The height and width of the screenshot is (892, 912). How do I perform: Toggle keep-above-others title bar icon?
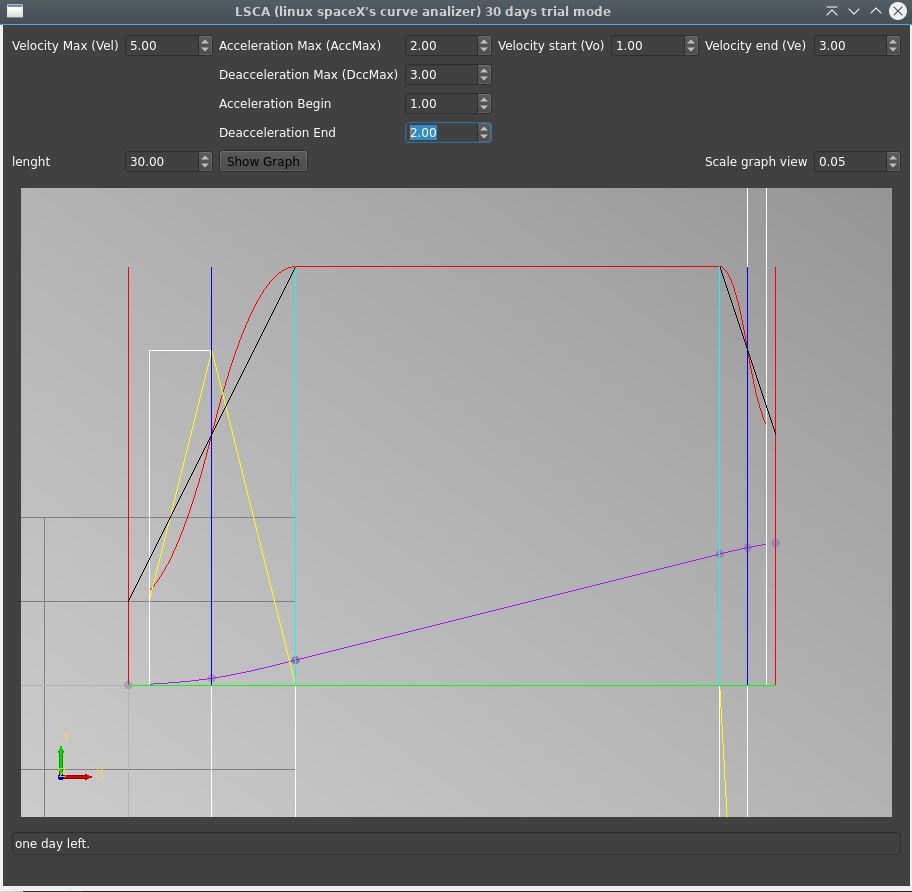coord(832,11)
